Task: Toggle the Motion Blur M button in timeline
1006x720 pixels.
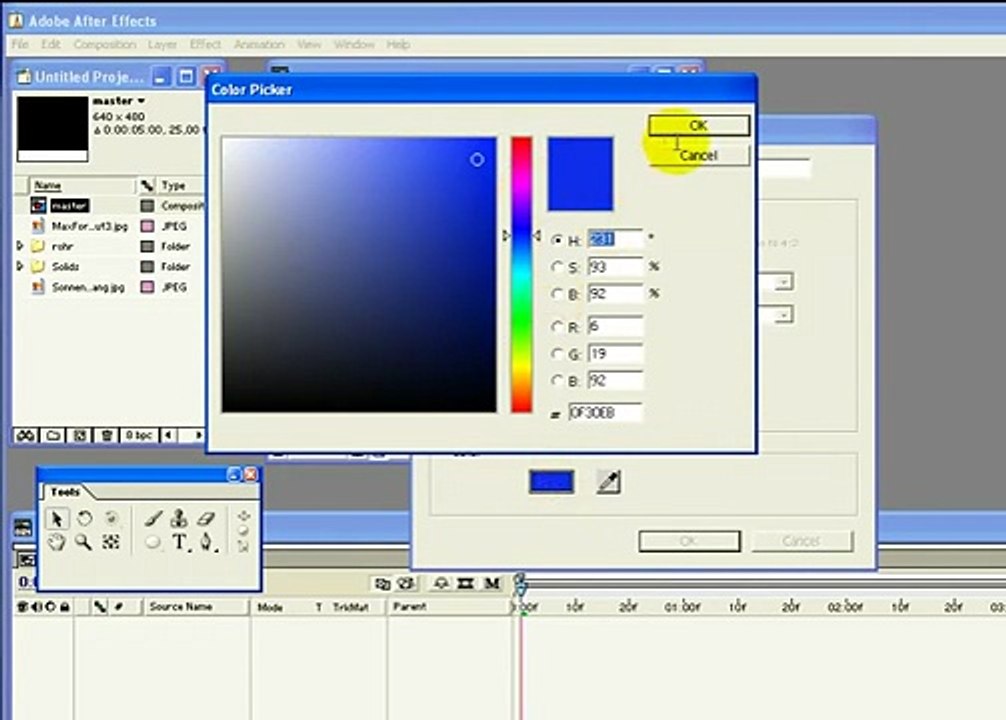Action: coord(492,583)
